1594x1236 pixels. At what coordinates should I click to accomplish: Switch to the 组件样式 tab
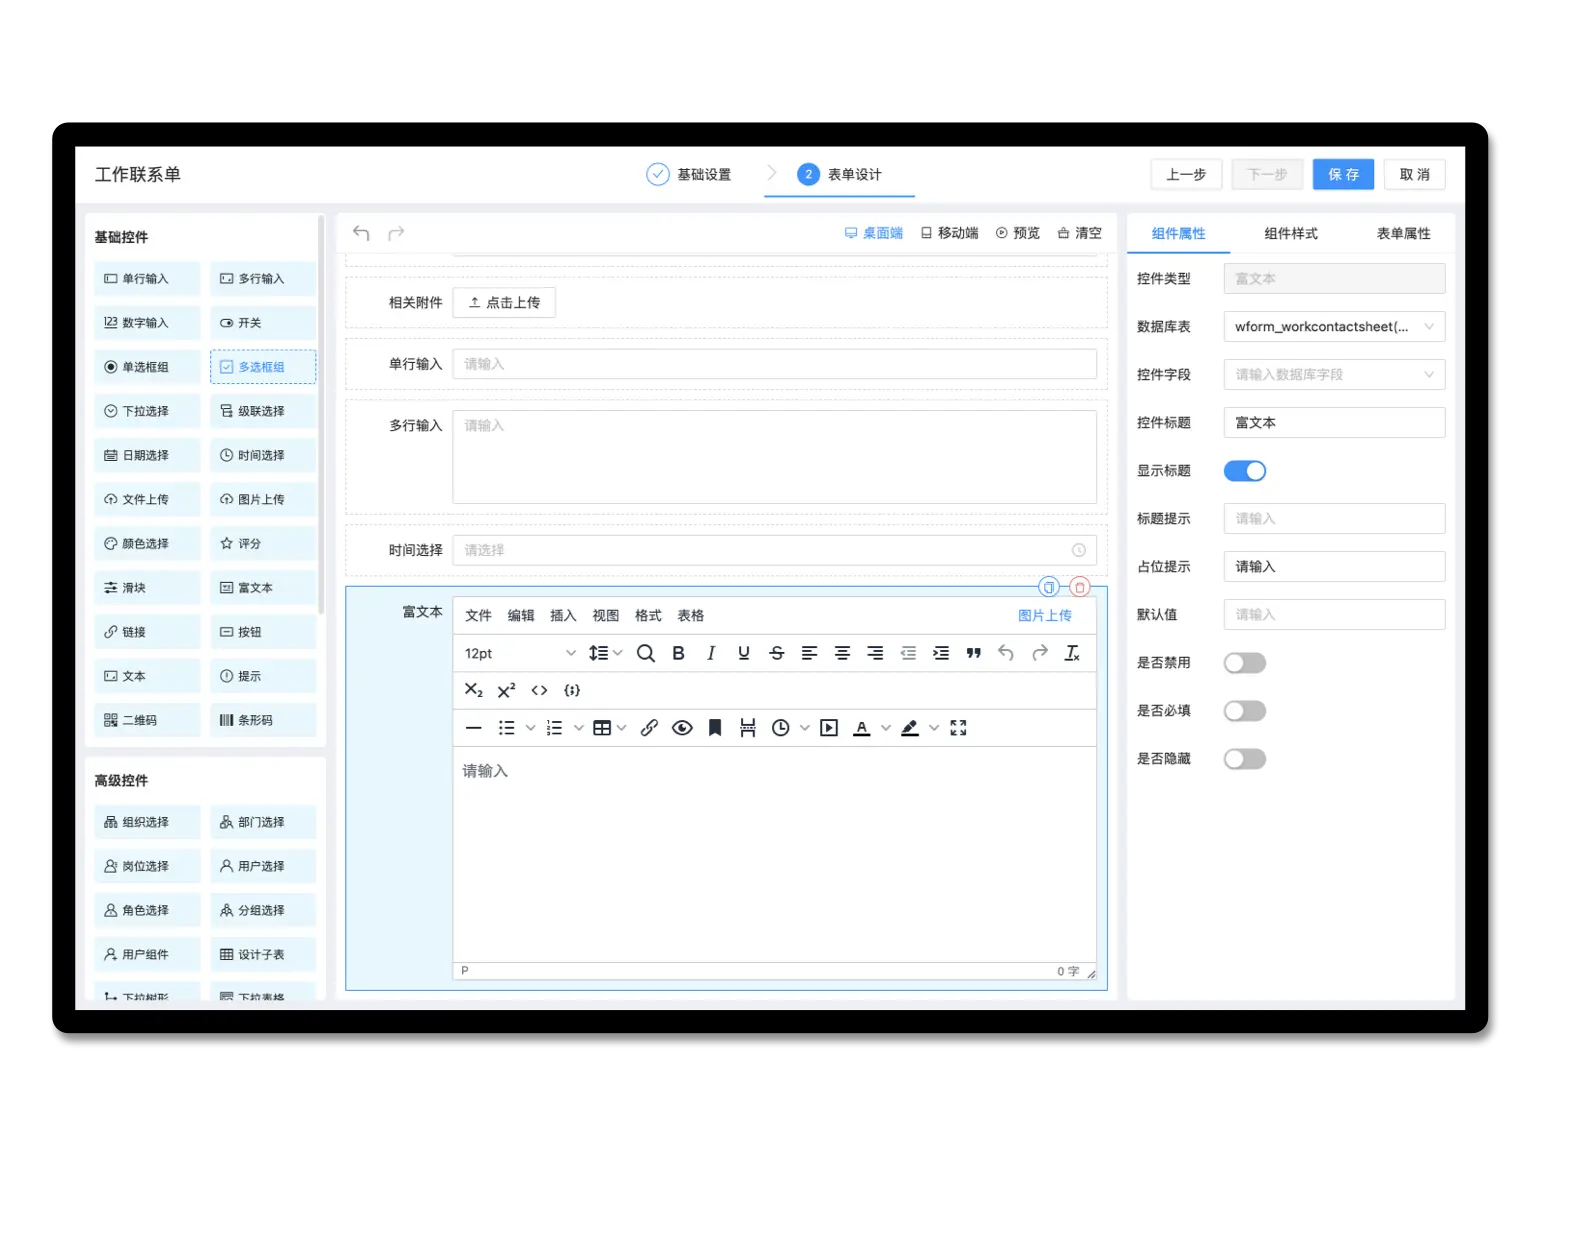[x=1290, y=233]
